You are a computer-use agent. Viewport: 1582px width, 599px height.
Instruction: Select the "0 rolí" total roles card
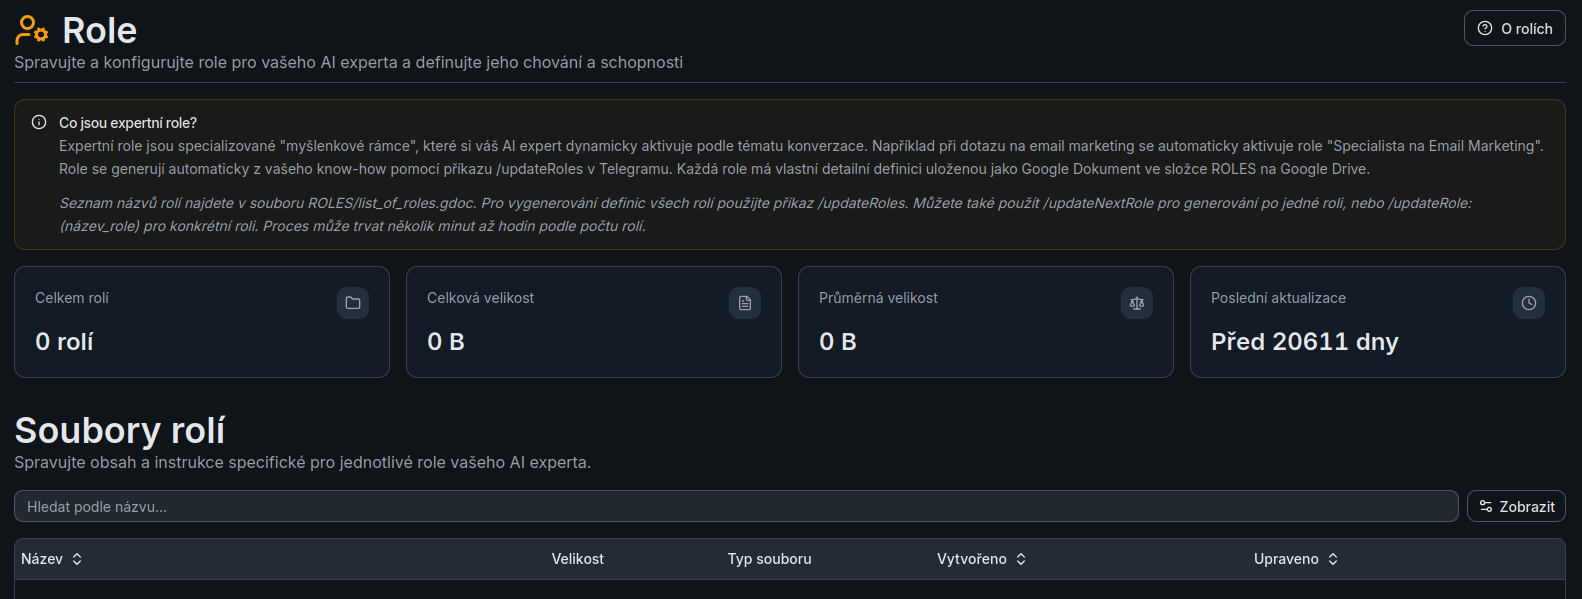pos(202,322)
